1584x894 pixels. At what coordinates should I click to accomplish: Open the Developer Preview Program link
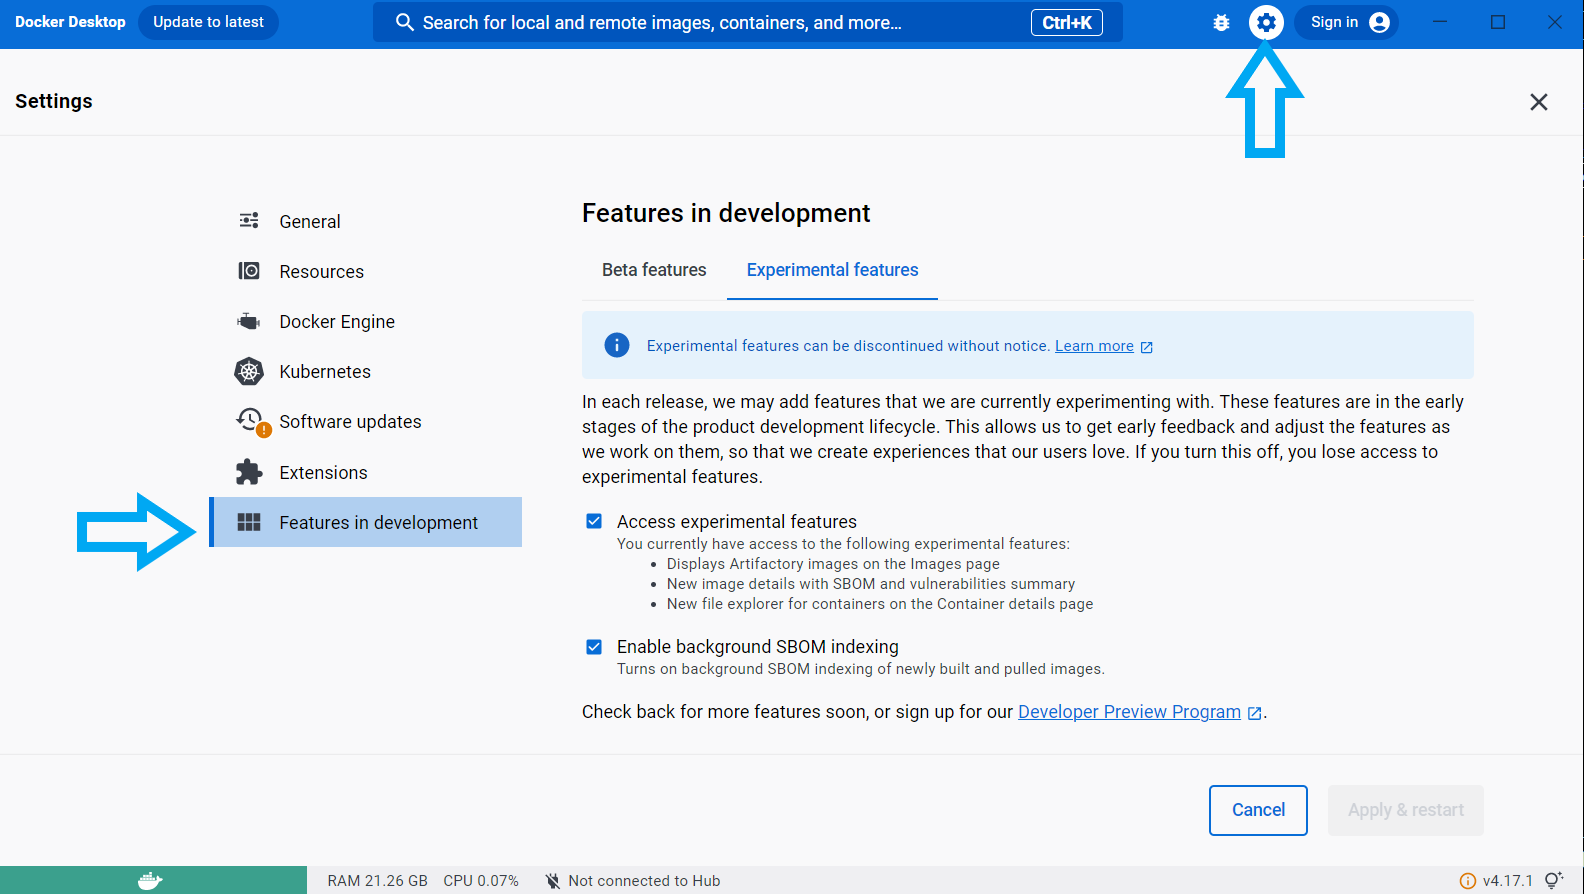point(1129,712)
